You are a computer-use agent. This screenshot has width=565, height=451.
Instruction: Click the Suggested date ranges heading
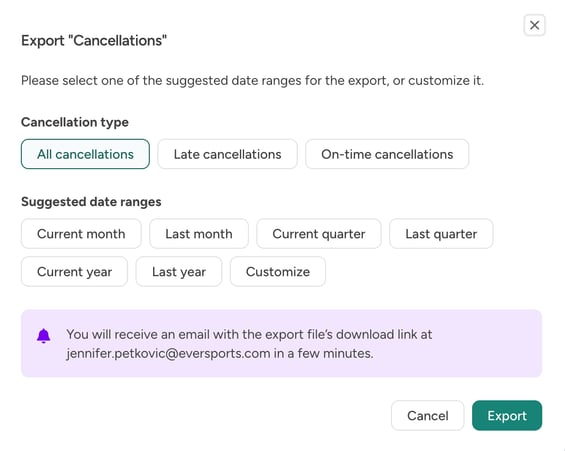coord(91,202)
